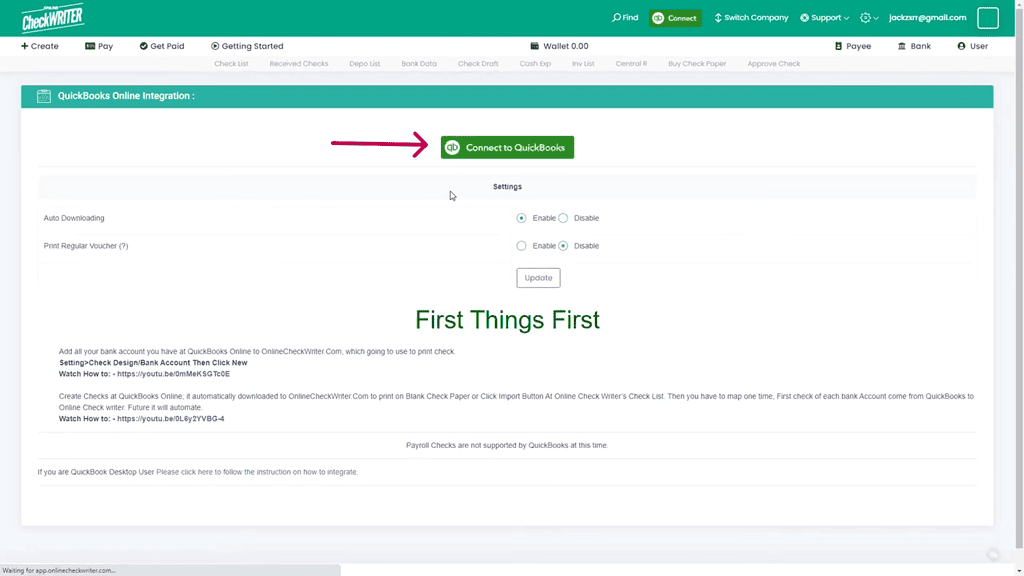Image resolution: width=1024 pixels, height=576 pixels.
Task: Click the Connect to QuickBooks button
Action: [507, 148]
